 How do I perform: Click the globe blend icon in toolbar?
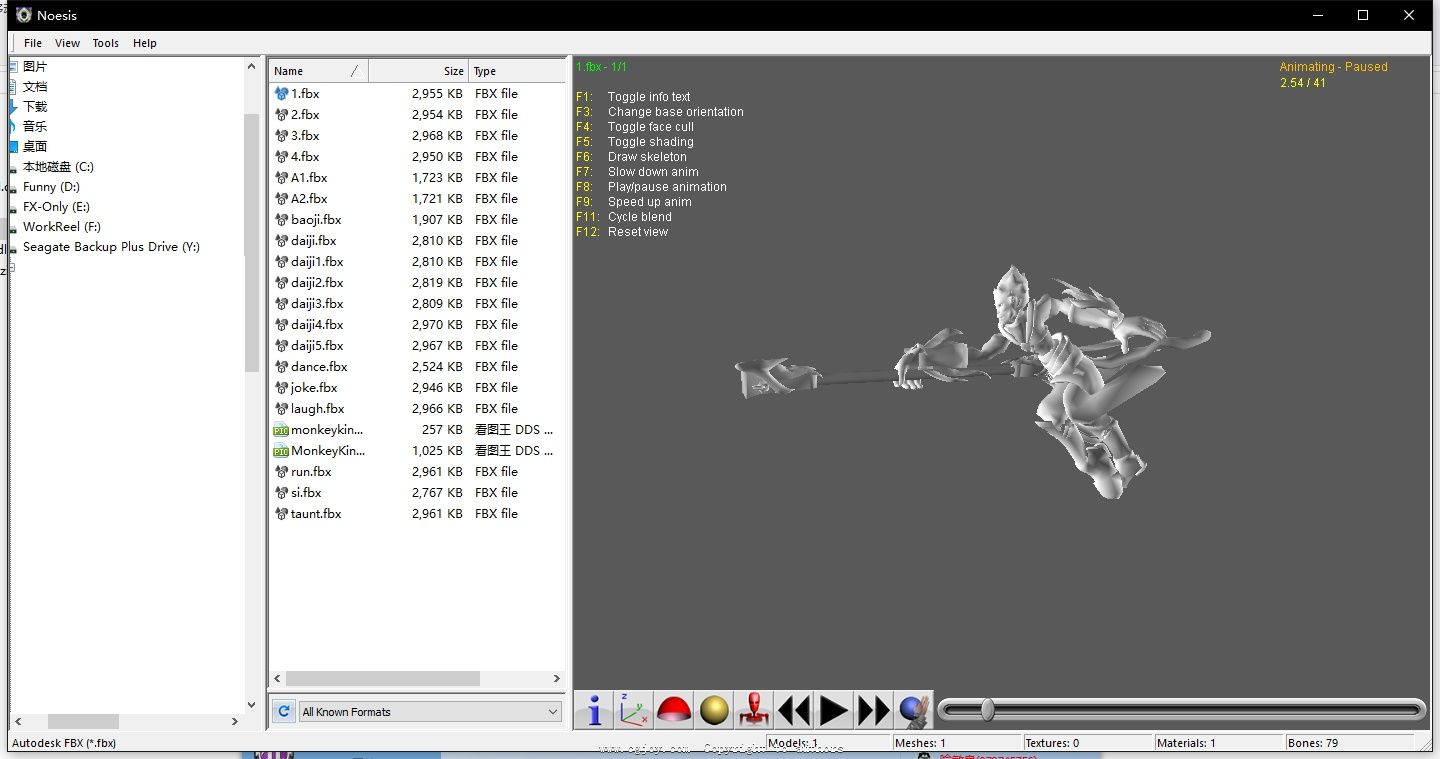coord(914,710)
